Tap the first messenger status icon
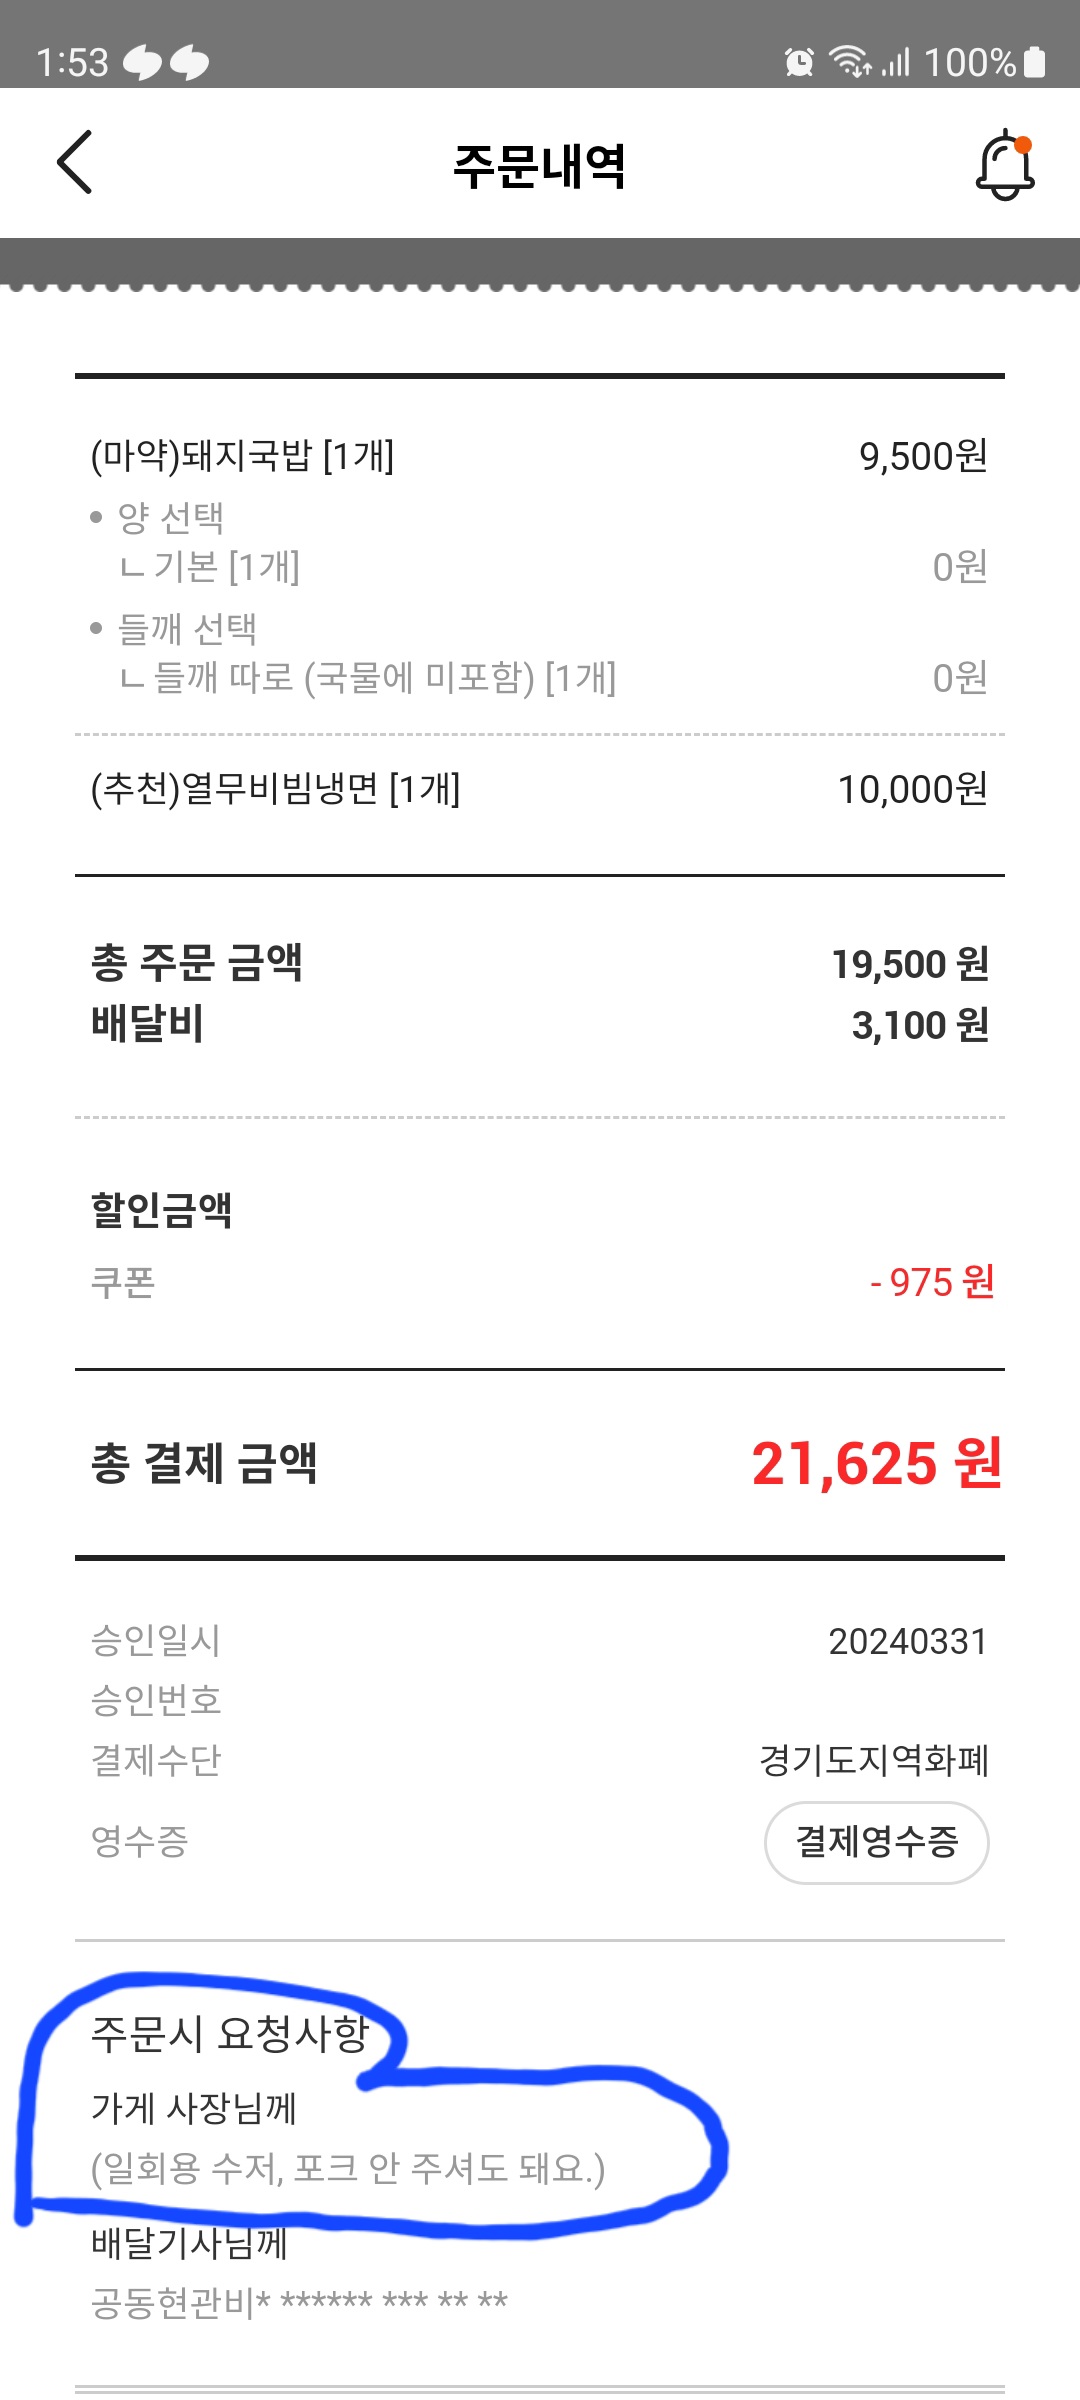 (142, 63)
